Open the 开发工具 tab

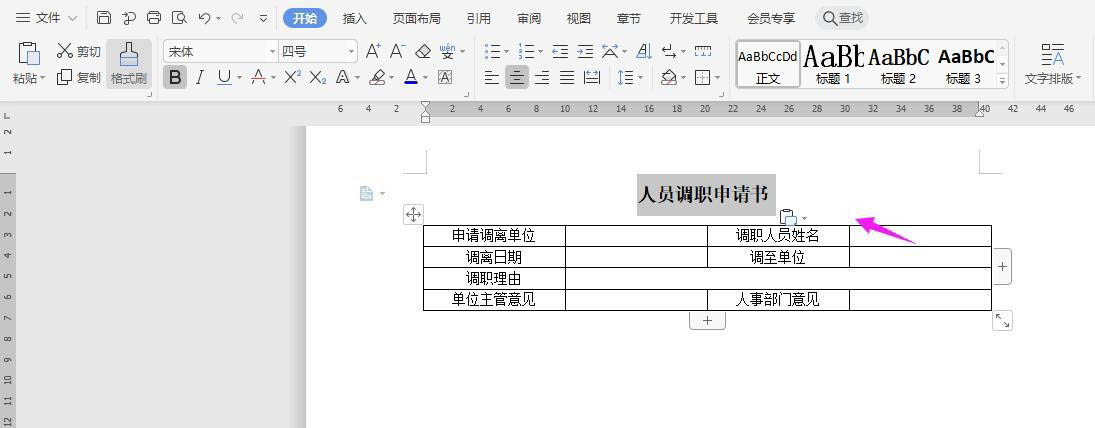point(693,19)
